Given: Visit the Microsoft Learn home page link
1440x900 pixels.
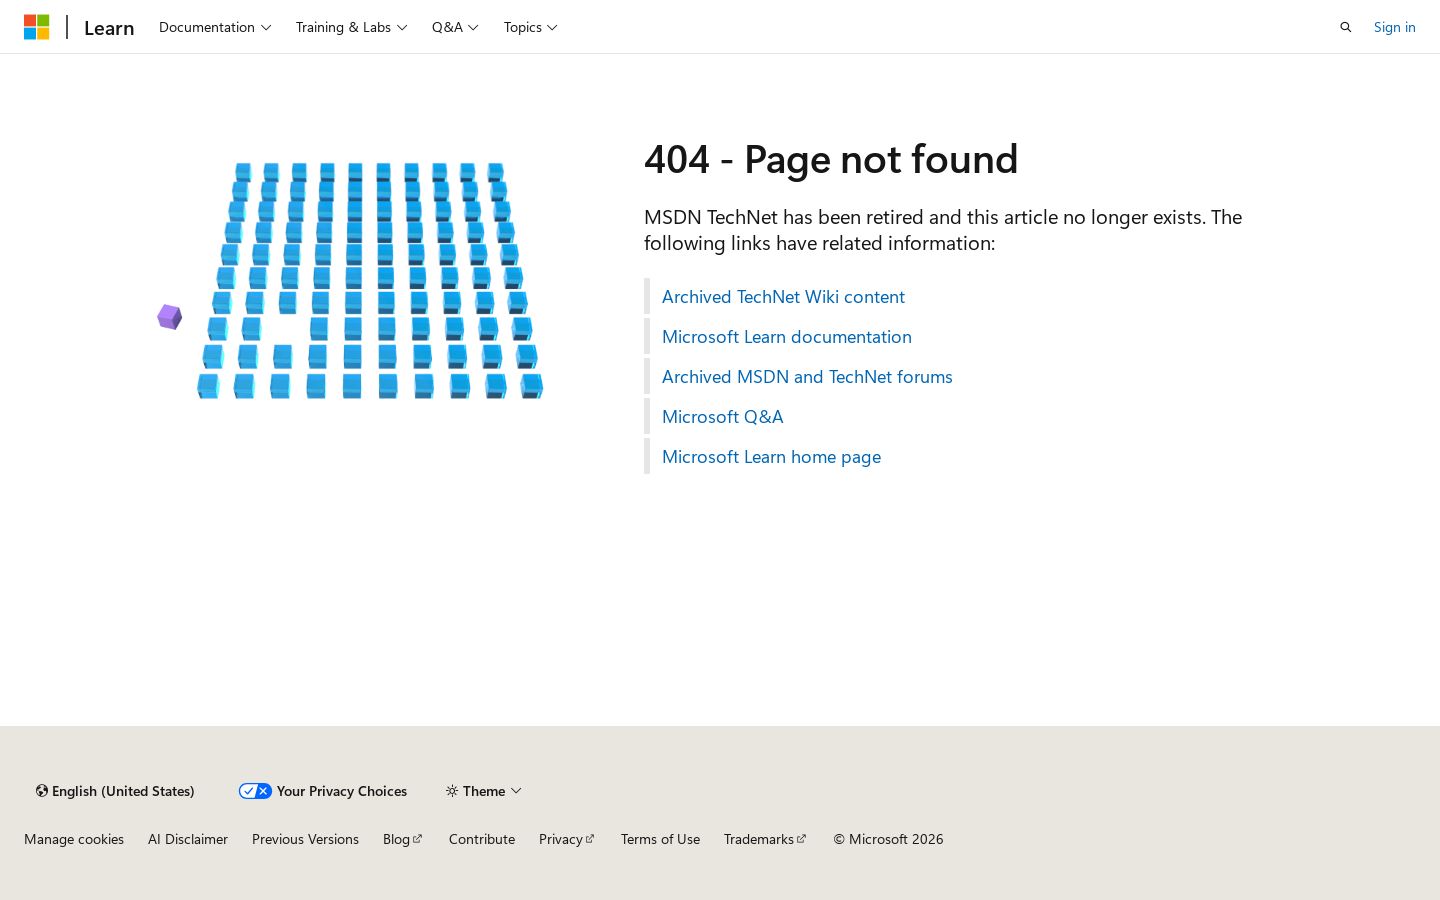Looking at the screenshot, I should tap(771, 456).
